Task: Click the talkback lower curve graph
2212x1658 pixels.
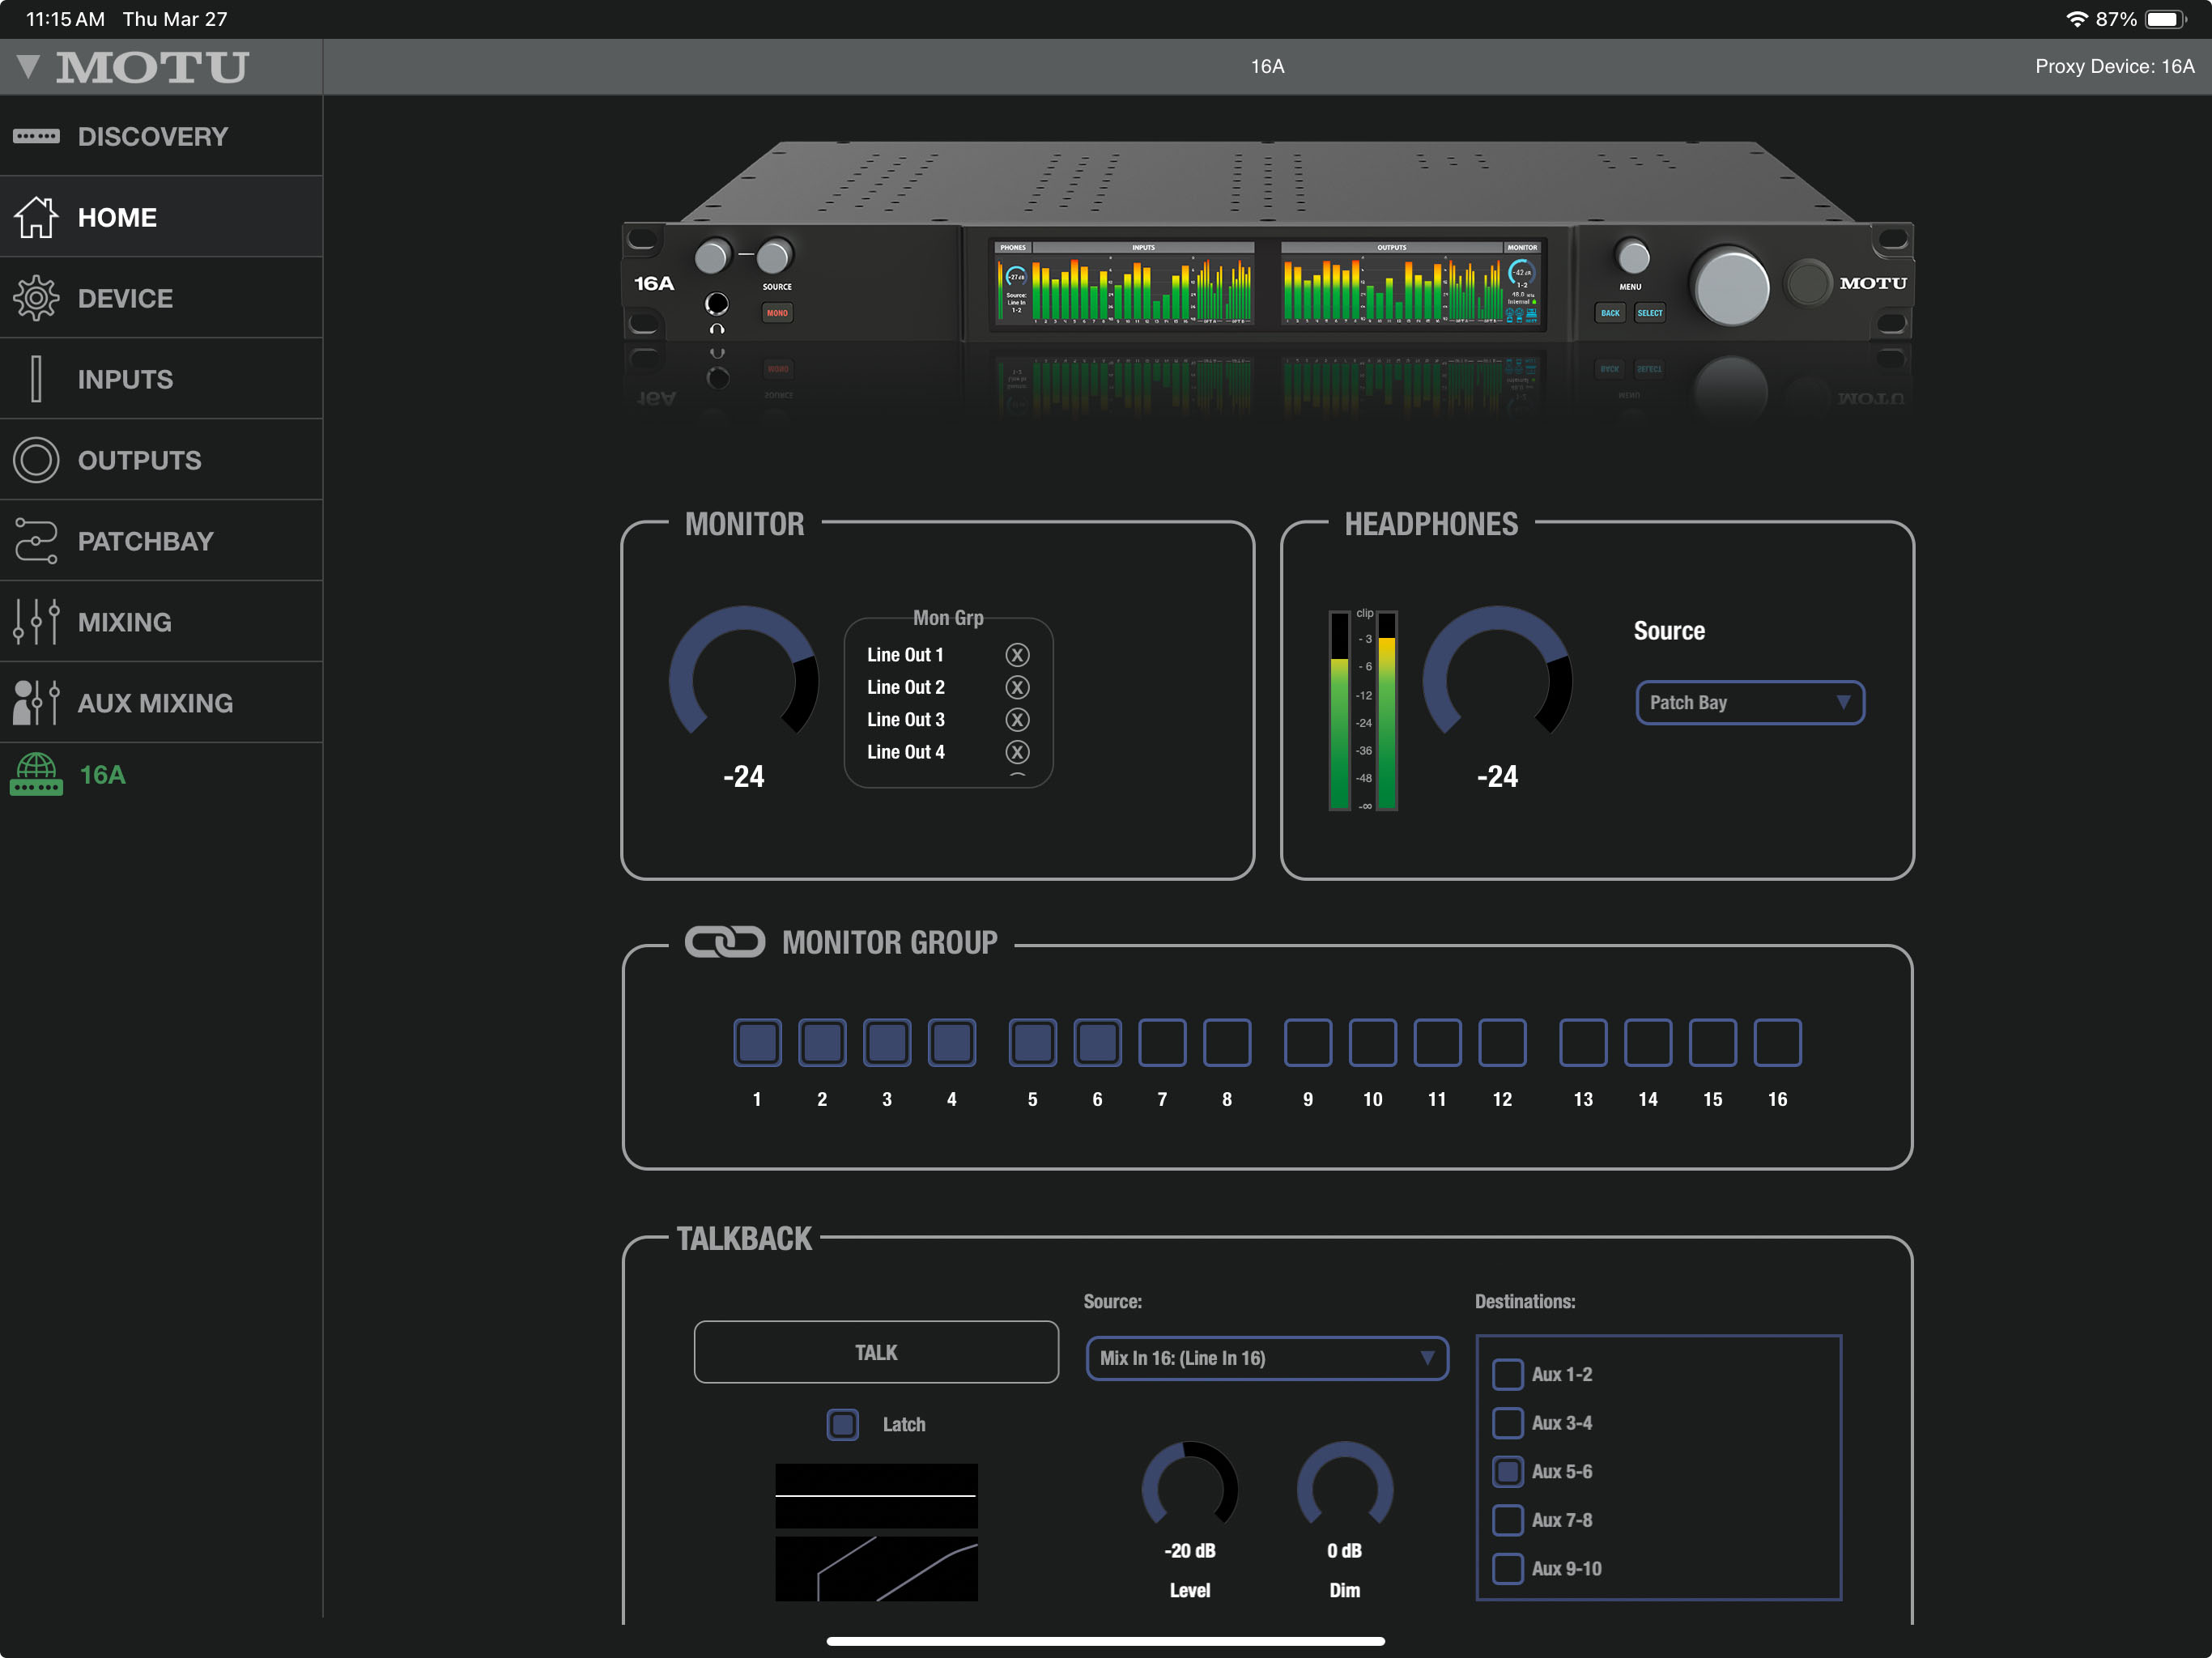Action: [877, 1569]
